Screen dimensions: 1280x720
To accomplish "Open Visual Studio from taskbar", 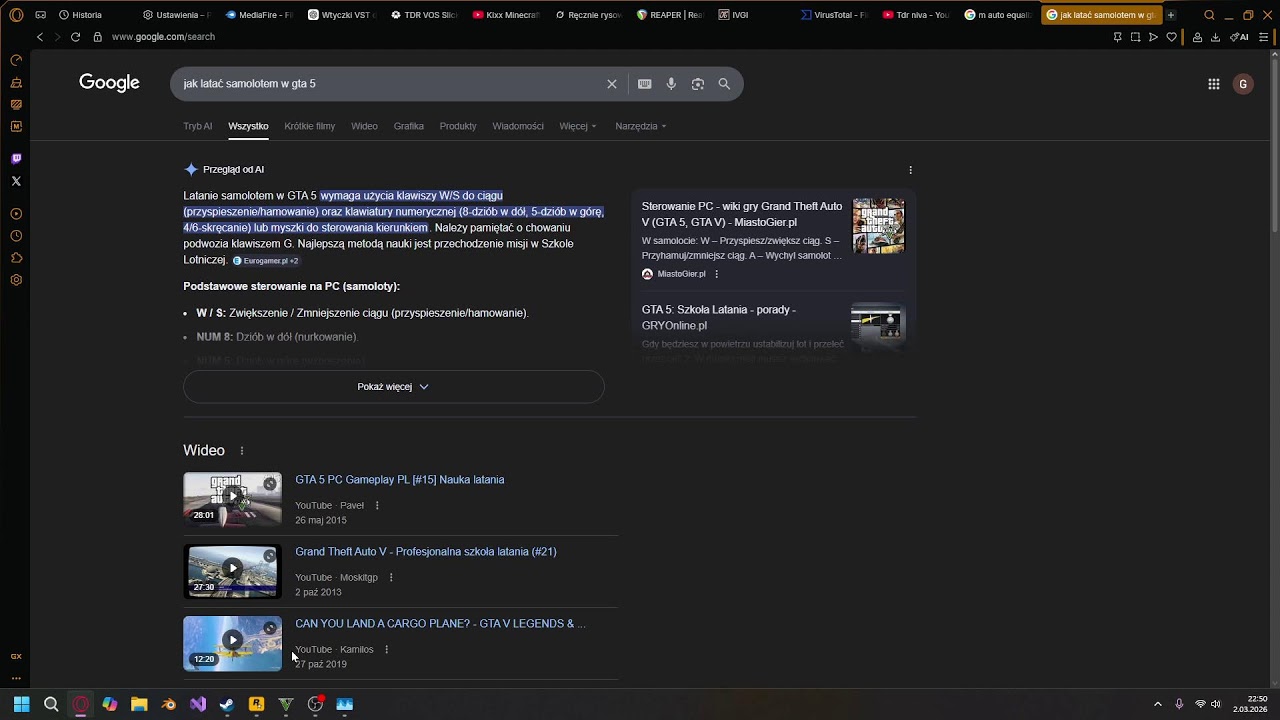I will (198, 704).
